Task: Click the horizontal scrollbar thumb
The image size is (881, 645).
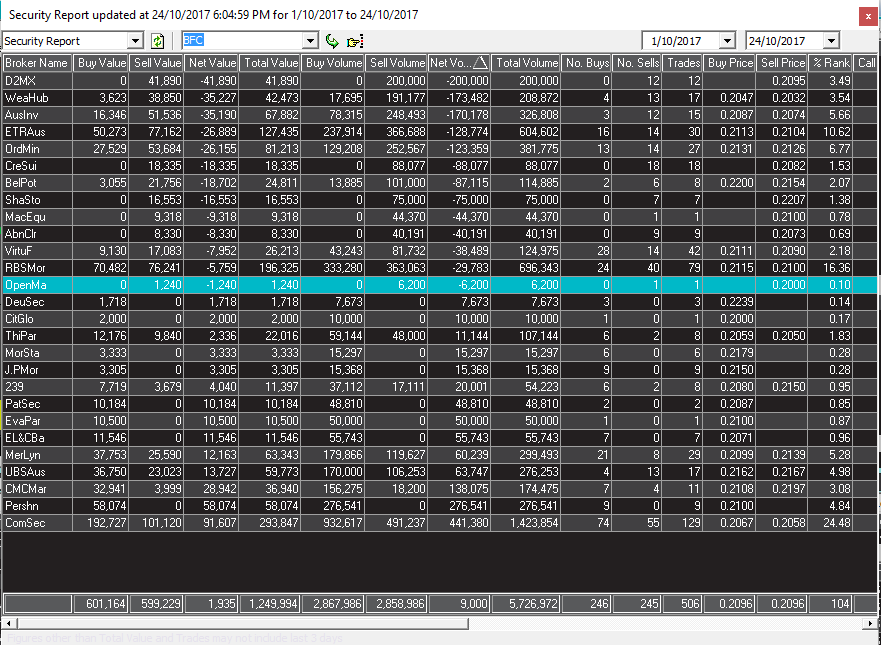Action: click(x=242, y=623)
